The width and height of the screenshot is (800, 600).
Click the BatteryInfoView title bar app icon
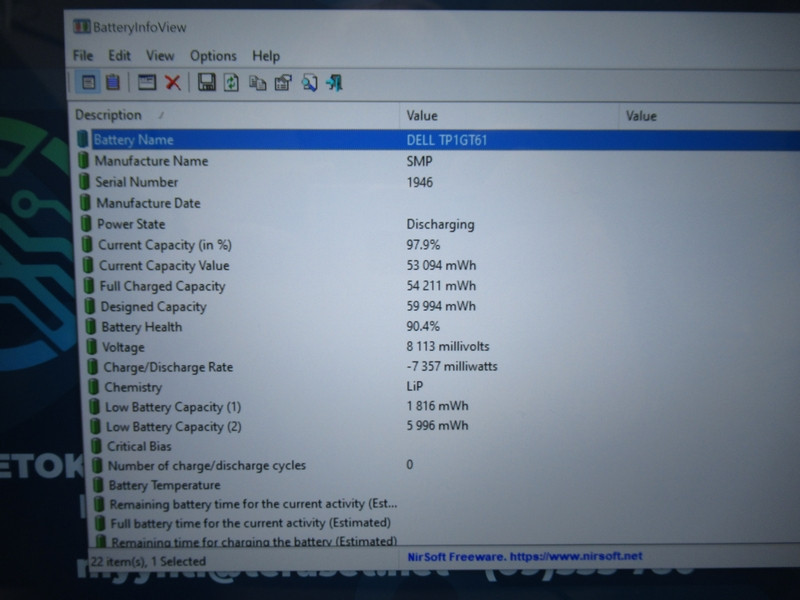point(81,27)
